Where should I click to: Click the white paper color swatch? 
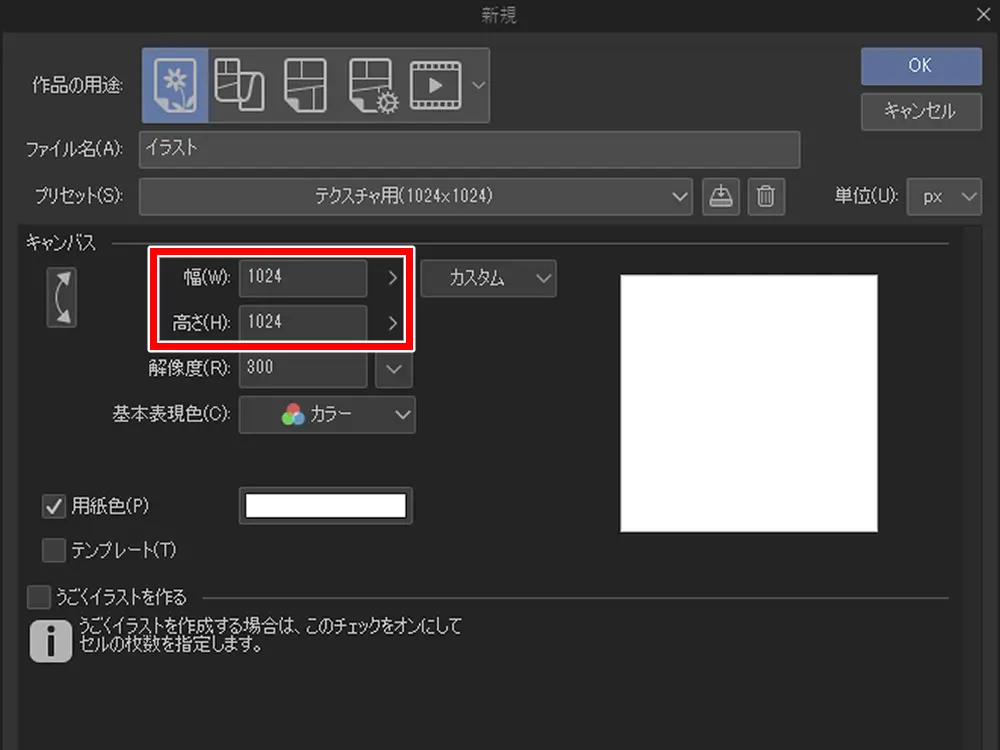tap(326, 506)
